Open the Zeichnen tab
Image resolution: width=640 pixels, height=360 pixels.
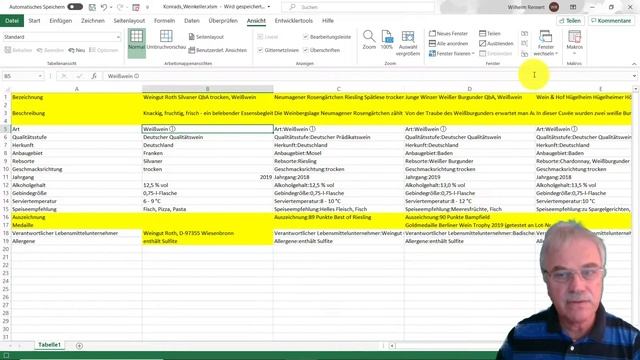click(x=93, y=20)
